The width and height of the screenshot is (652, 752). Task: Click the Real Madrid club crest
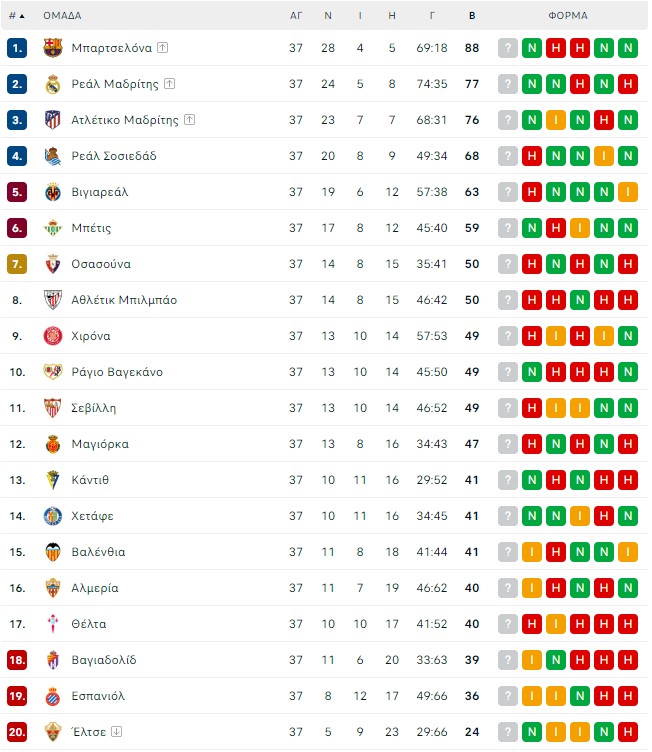tap(53, 84)
